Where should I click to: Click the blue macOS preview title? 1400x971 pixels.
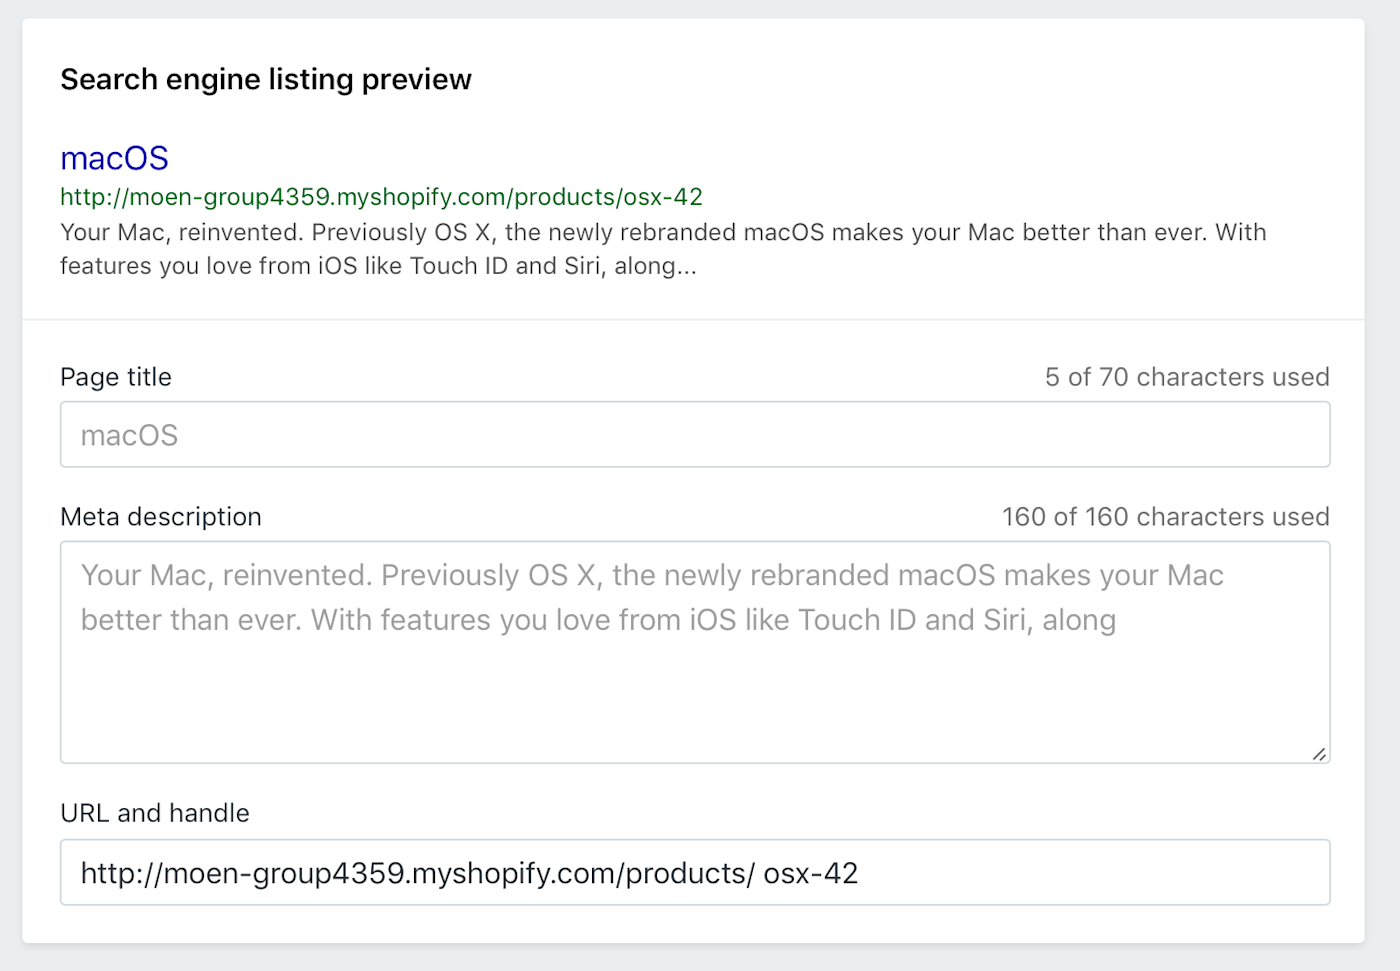(x=114, y=158)
